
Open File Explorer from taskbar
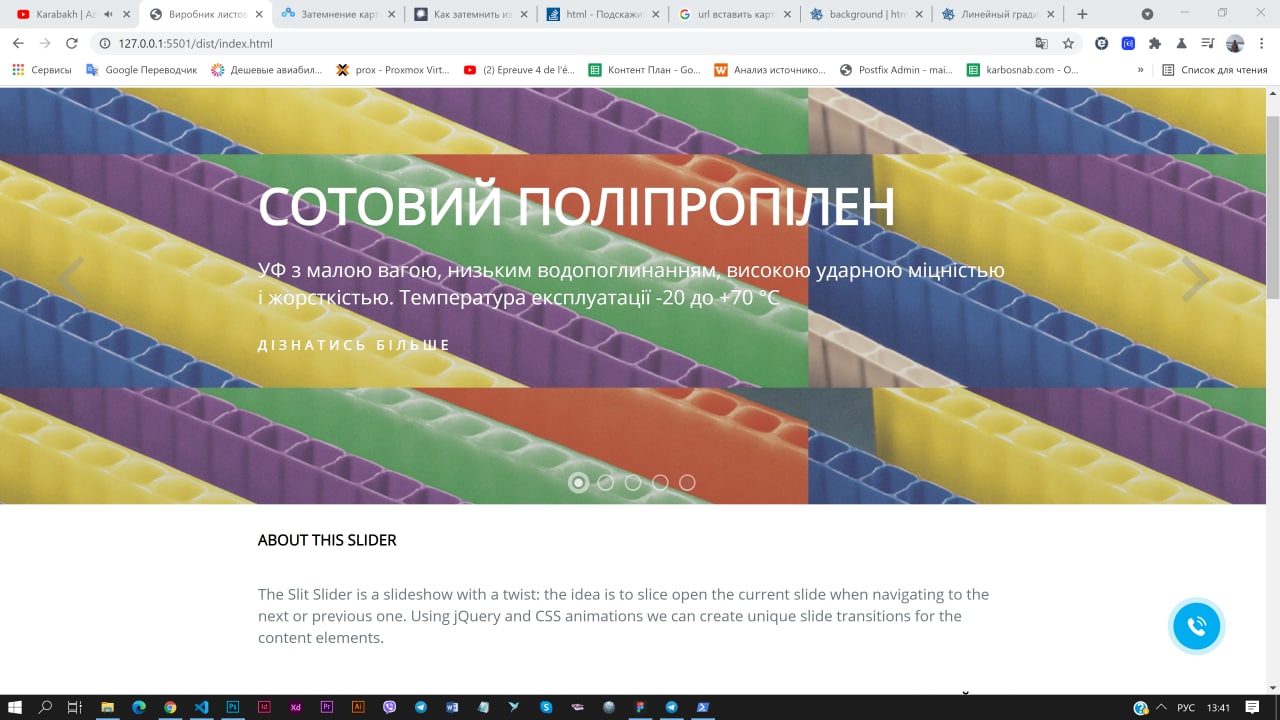point(107,707)
